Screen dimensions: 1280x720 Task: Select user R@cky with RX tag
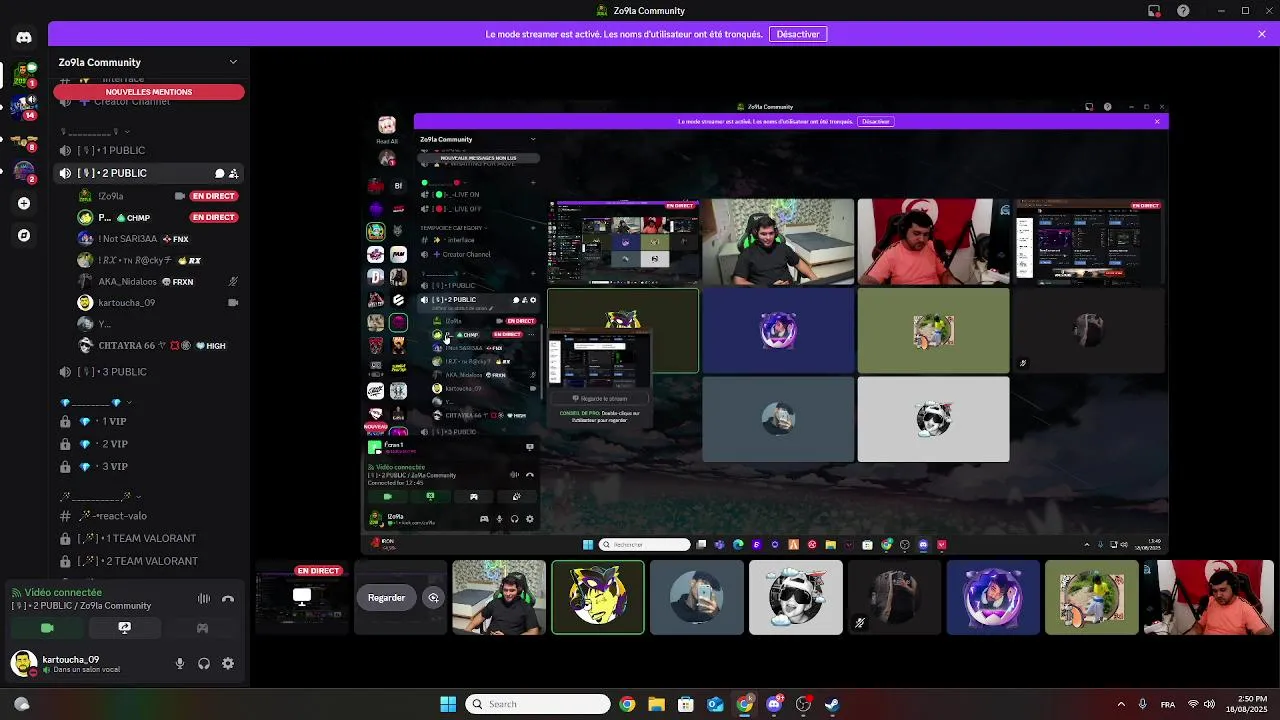click(x=158, y=260)
